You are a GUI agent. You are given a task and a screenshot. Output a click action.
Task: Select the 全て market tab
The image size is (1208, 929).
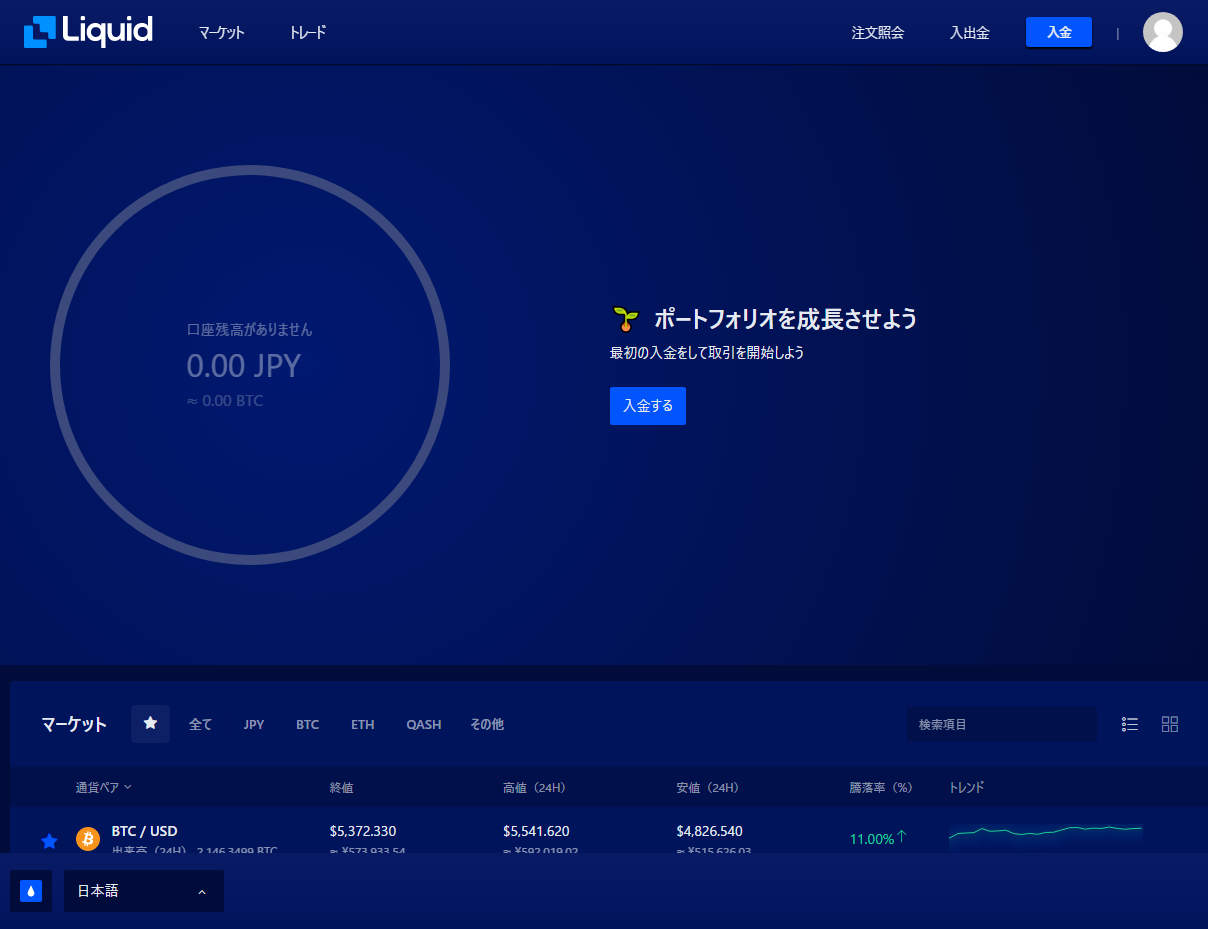click(201, 724)
